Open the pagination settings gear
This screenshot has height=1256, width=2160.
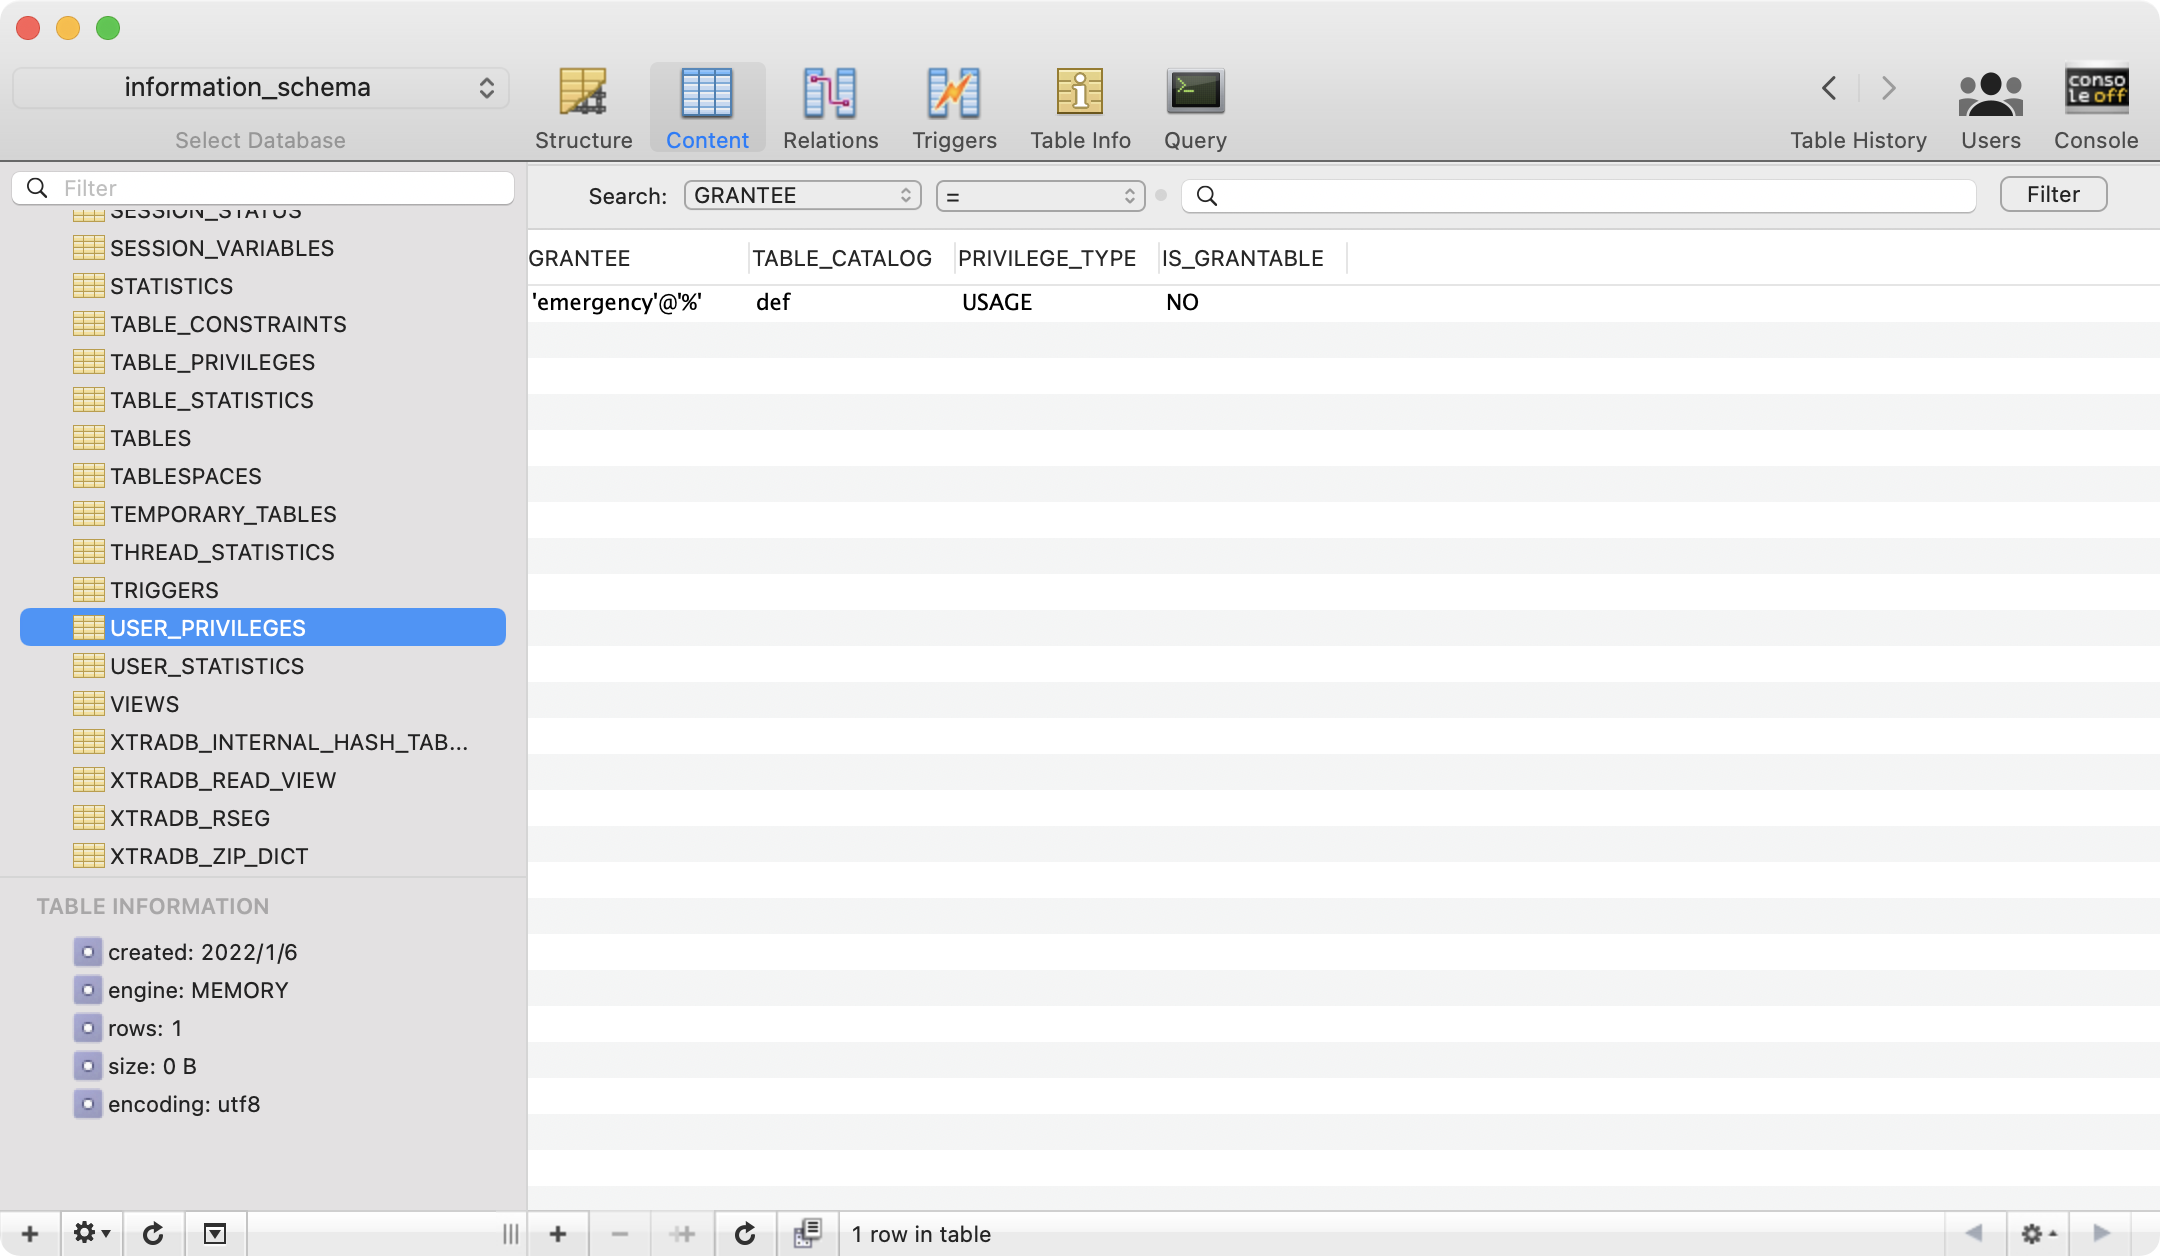tap(2038, 1234)
